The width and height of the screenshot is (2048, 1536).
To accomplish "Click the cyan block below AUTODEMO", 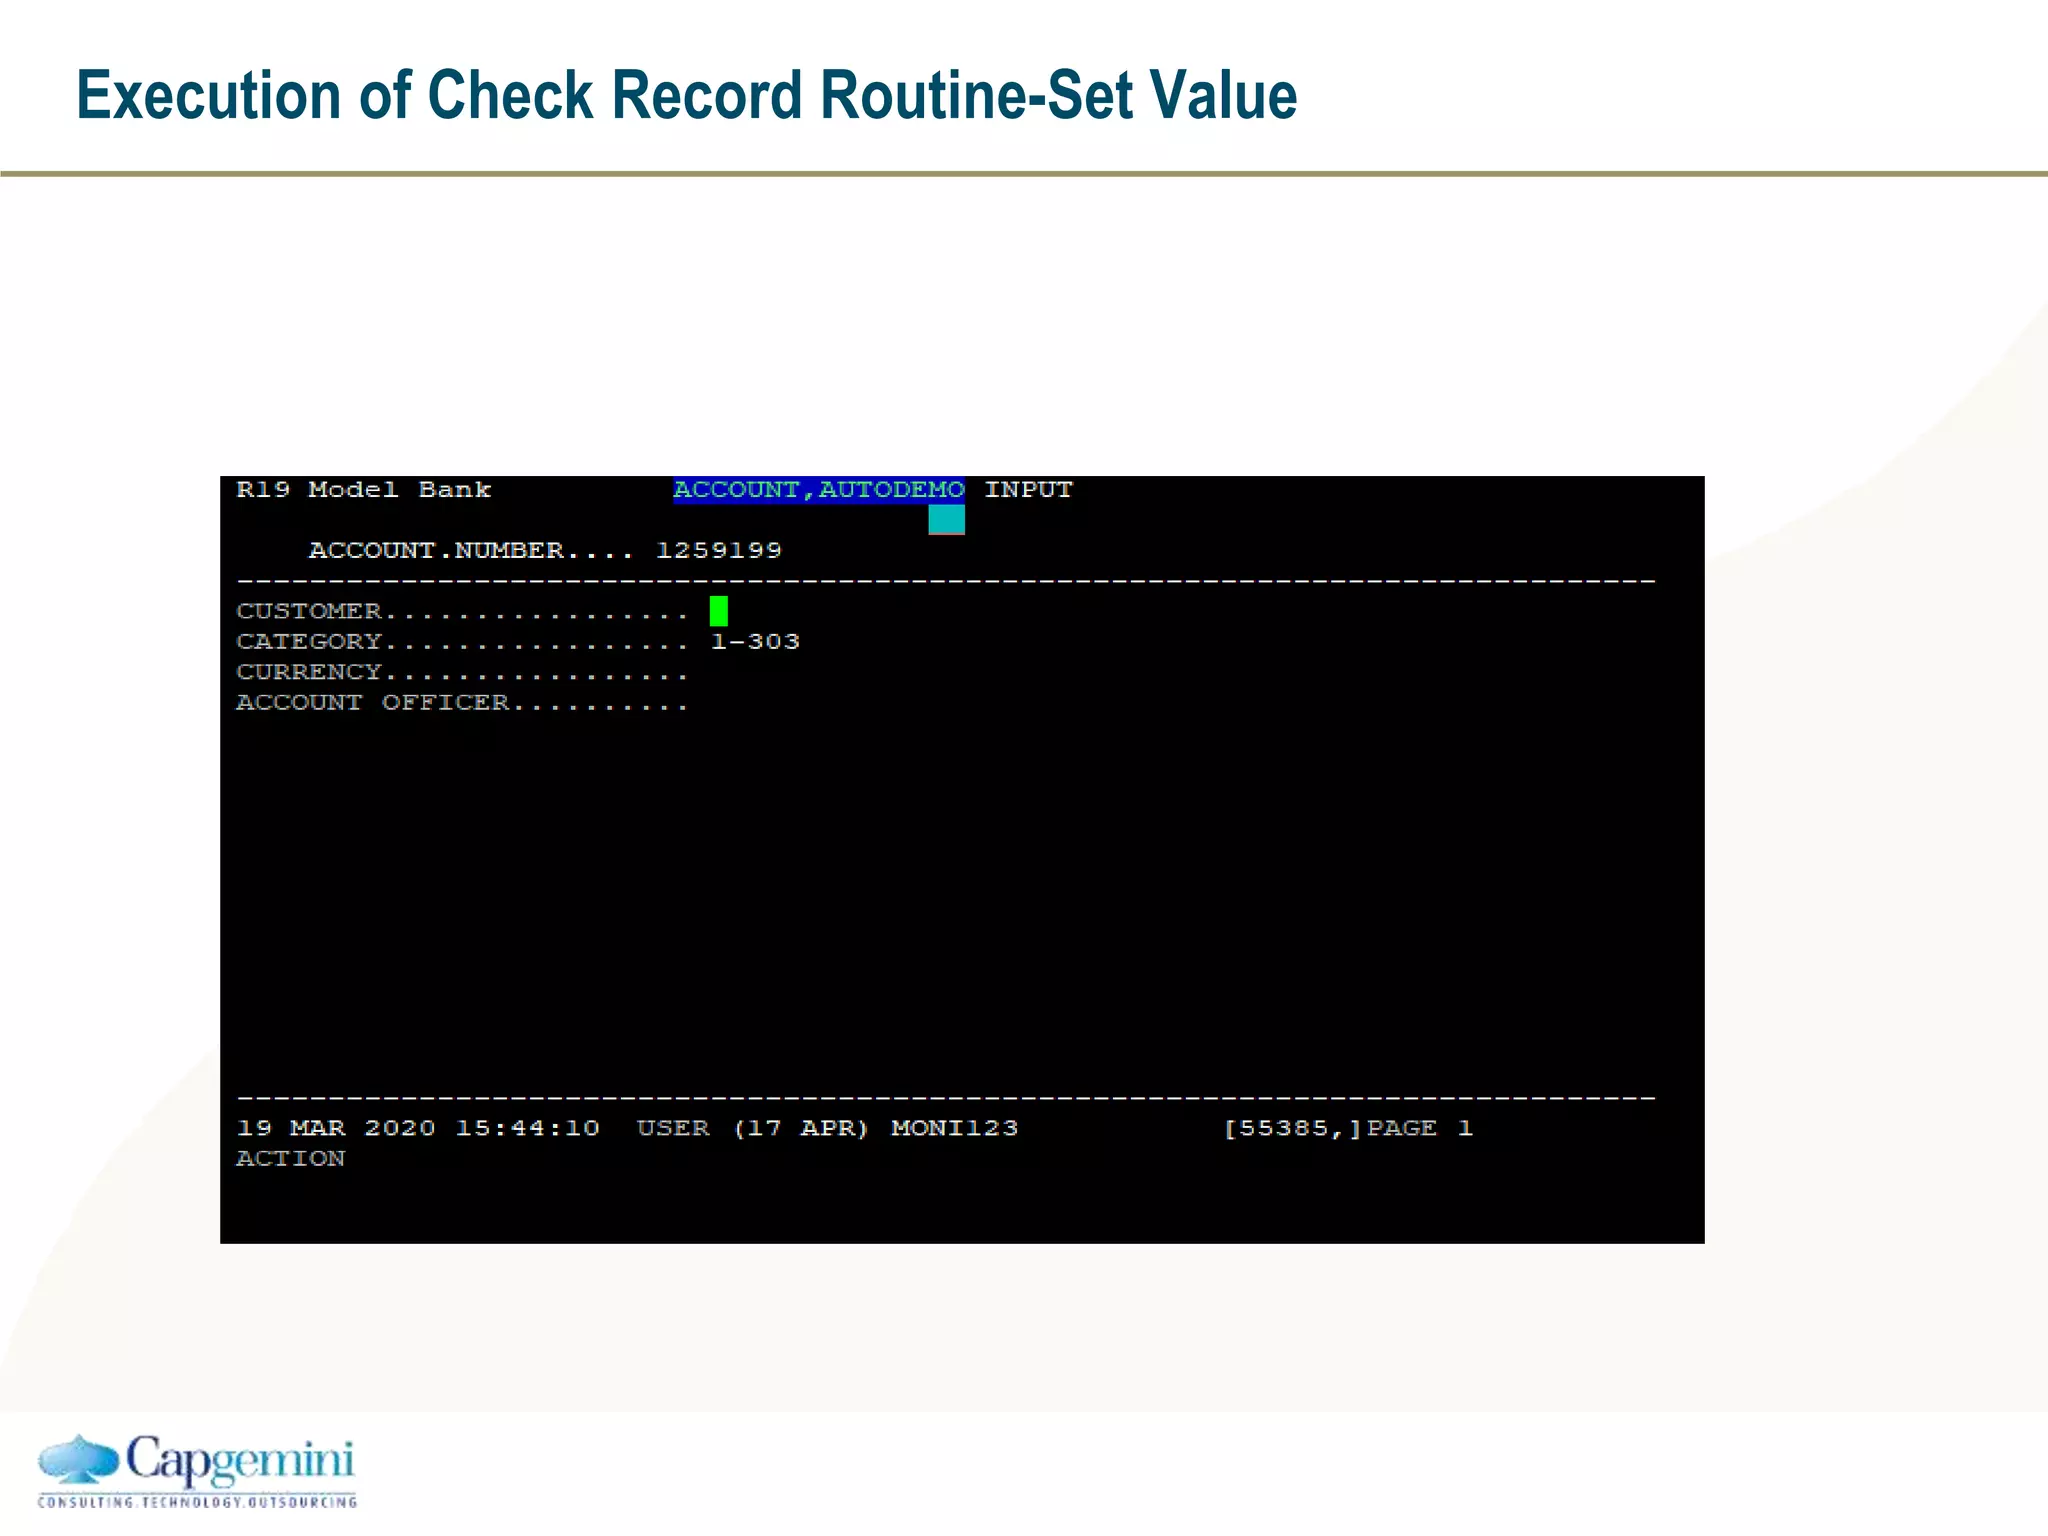I will click(x=946, y=520).
